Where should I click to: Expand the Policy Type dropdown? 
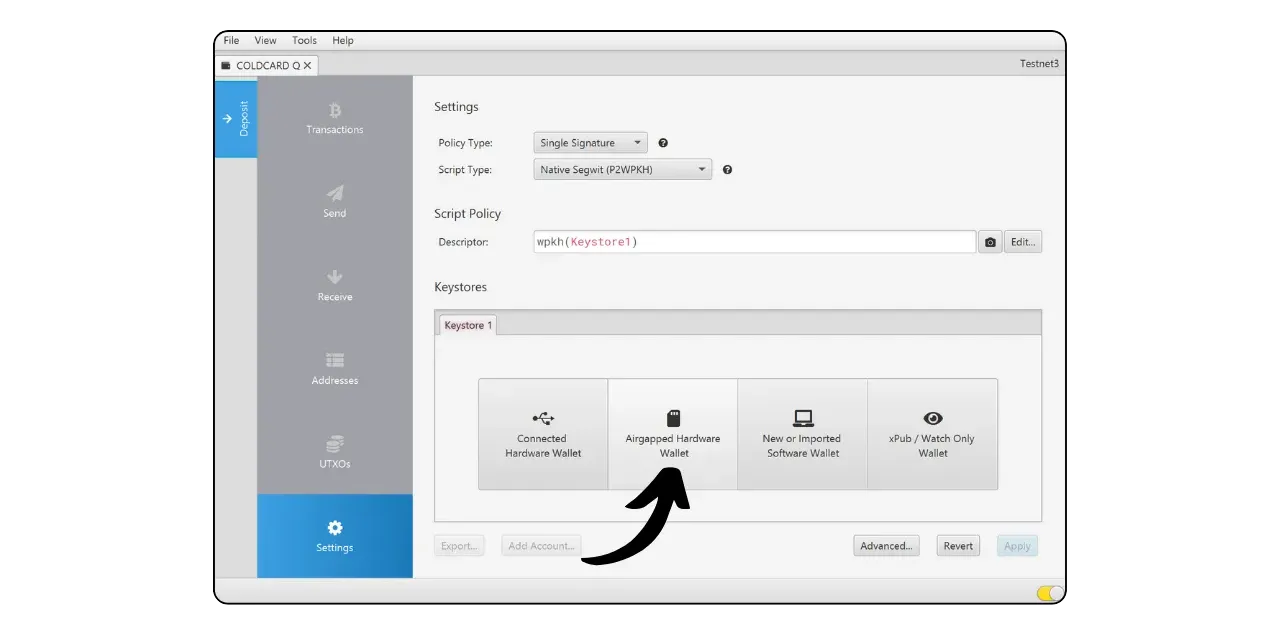click(x=590, y=143)
